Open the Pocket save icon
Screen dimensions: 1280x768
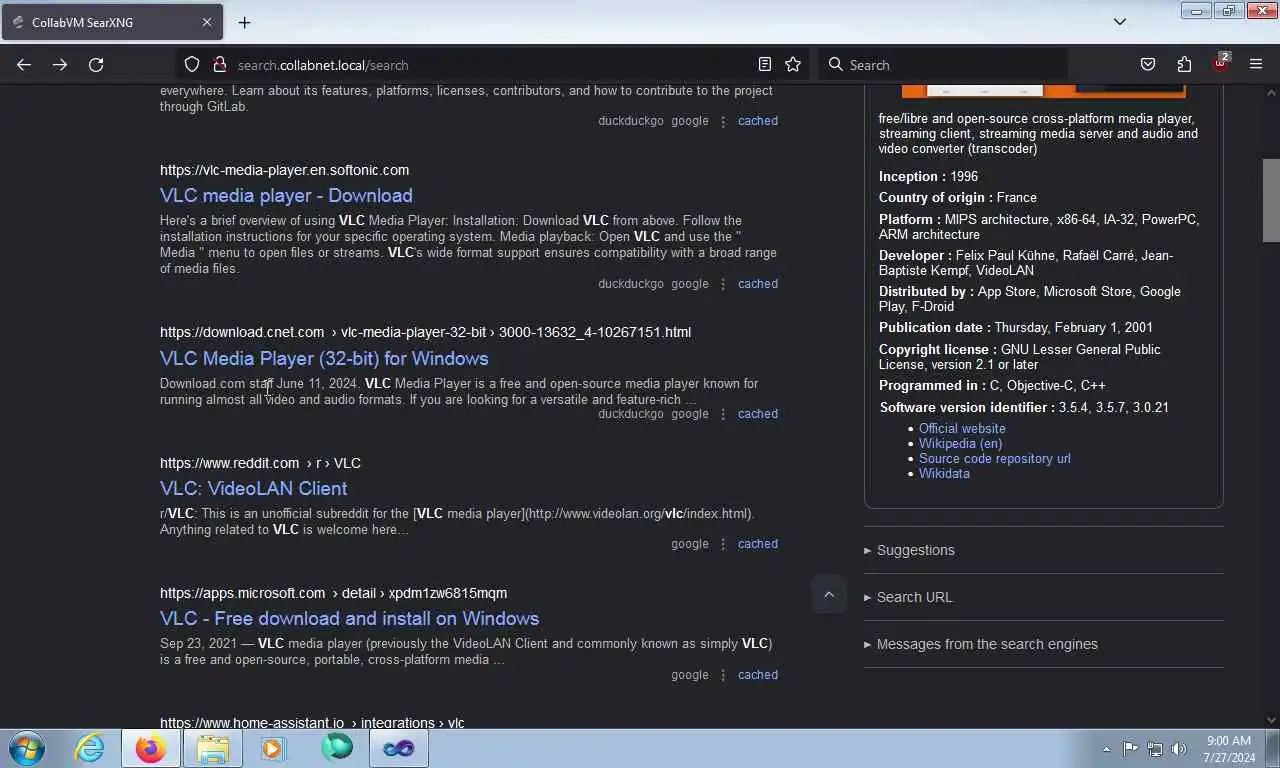pos(1148,65)
